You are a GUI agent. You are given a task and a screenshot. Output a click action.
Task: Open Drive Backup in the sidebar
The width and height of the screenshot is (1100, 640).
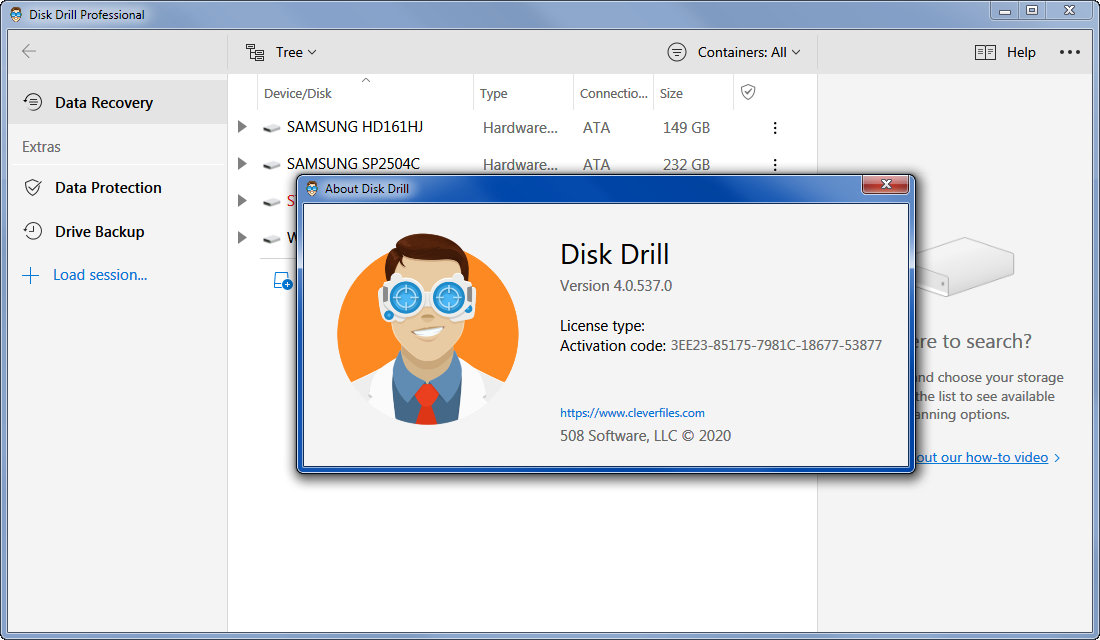click(118, 232)
